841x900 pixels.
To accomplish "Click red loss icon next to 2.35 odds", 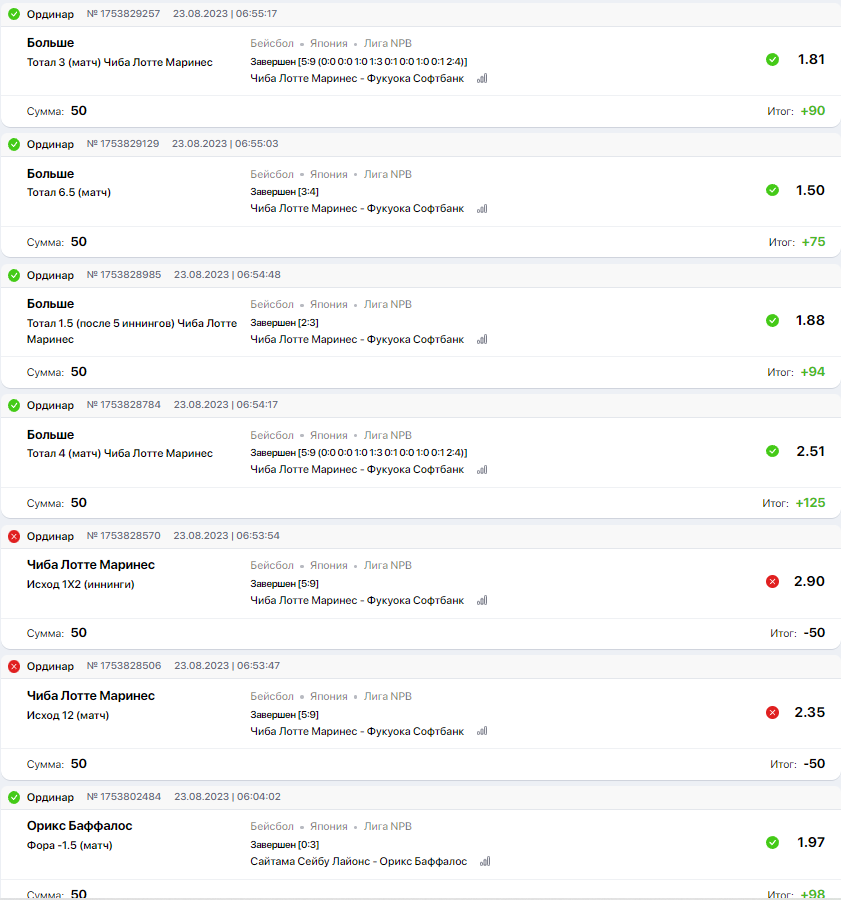I will (773, 713).
